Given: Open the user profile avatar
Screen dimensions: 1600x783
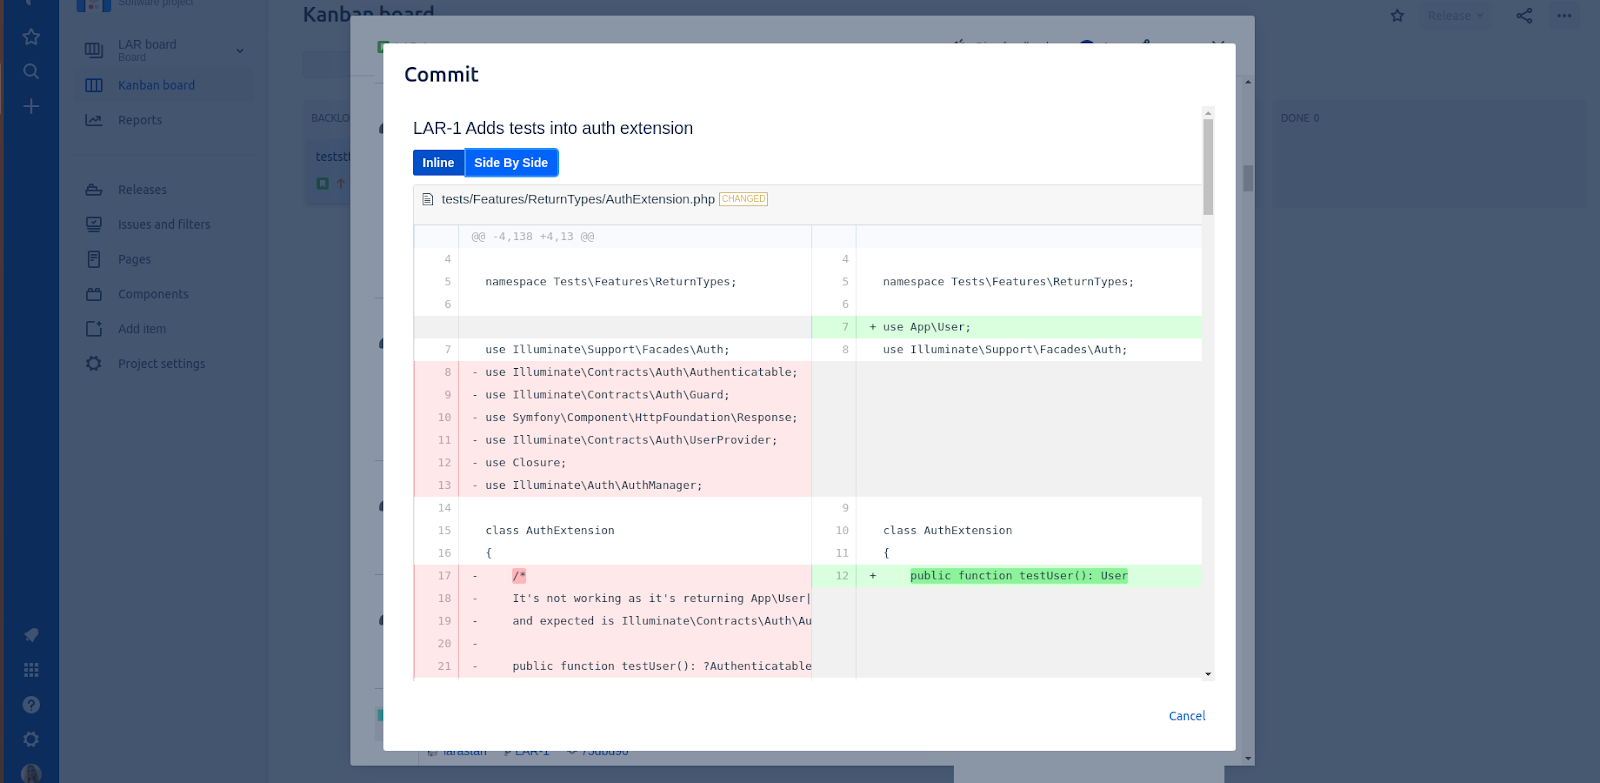Looking at the screenshot, I should coord(31,773).
